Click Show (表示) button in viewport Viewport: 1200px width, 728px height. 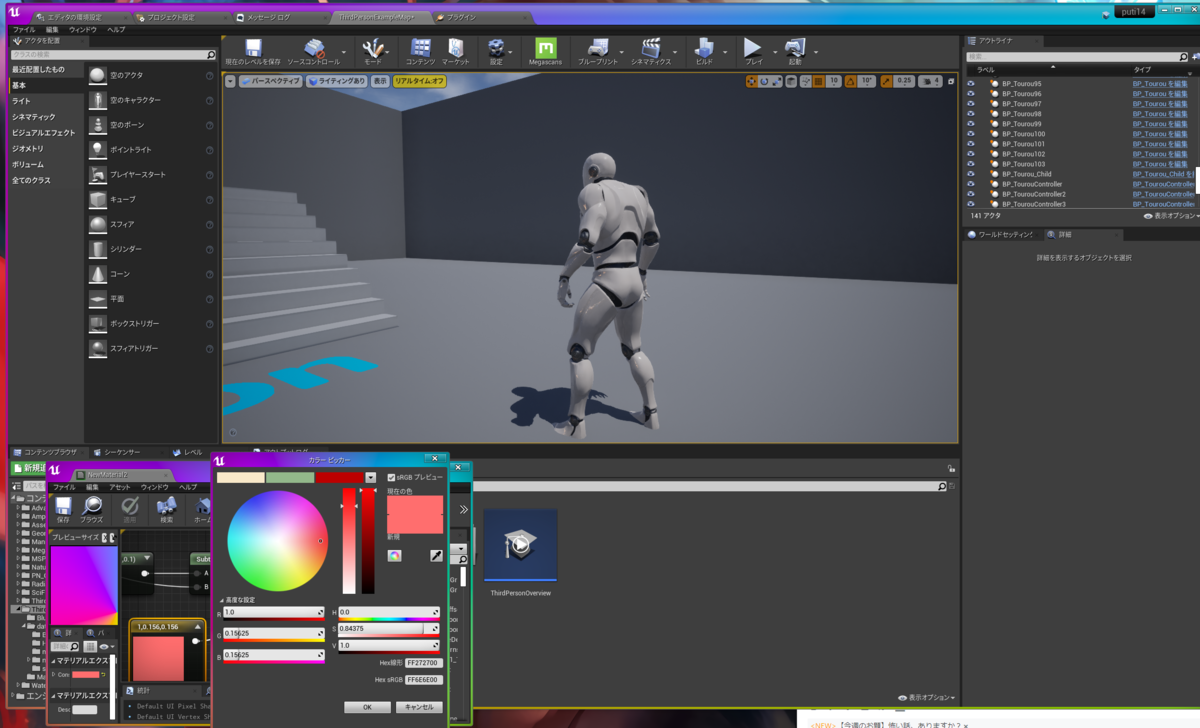pyautogui.click(x=380, y=81)
